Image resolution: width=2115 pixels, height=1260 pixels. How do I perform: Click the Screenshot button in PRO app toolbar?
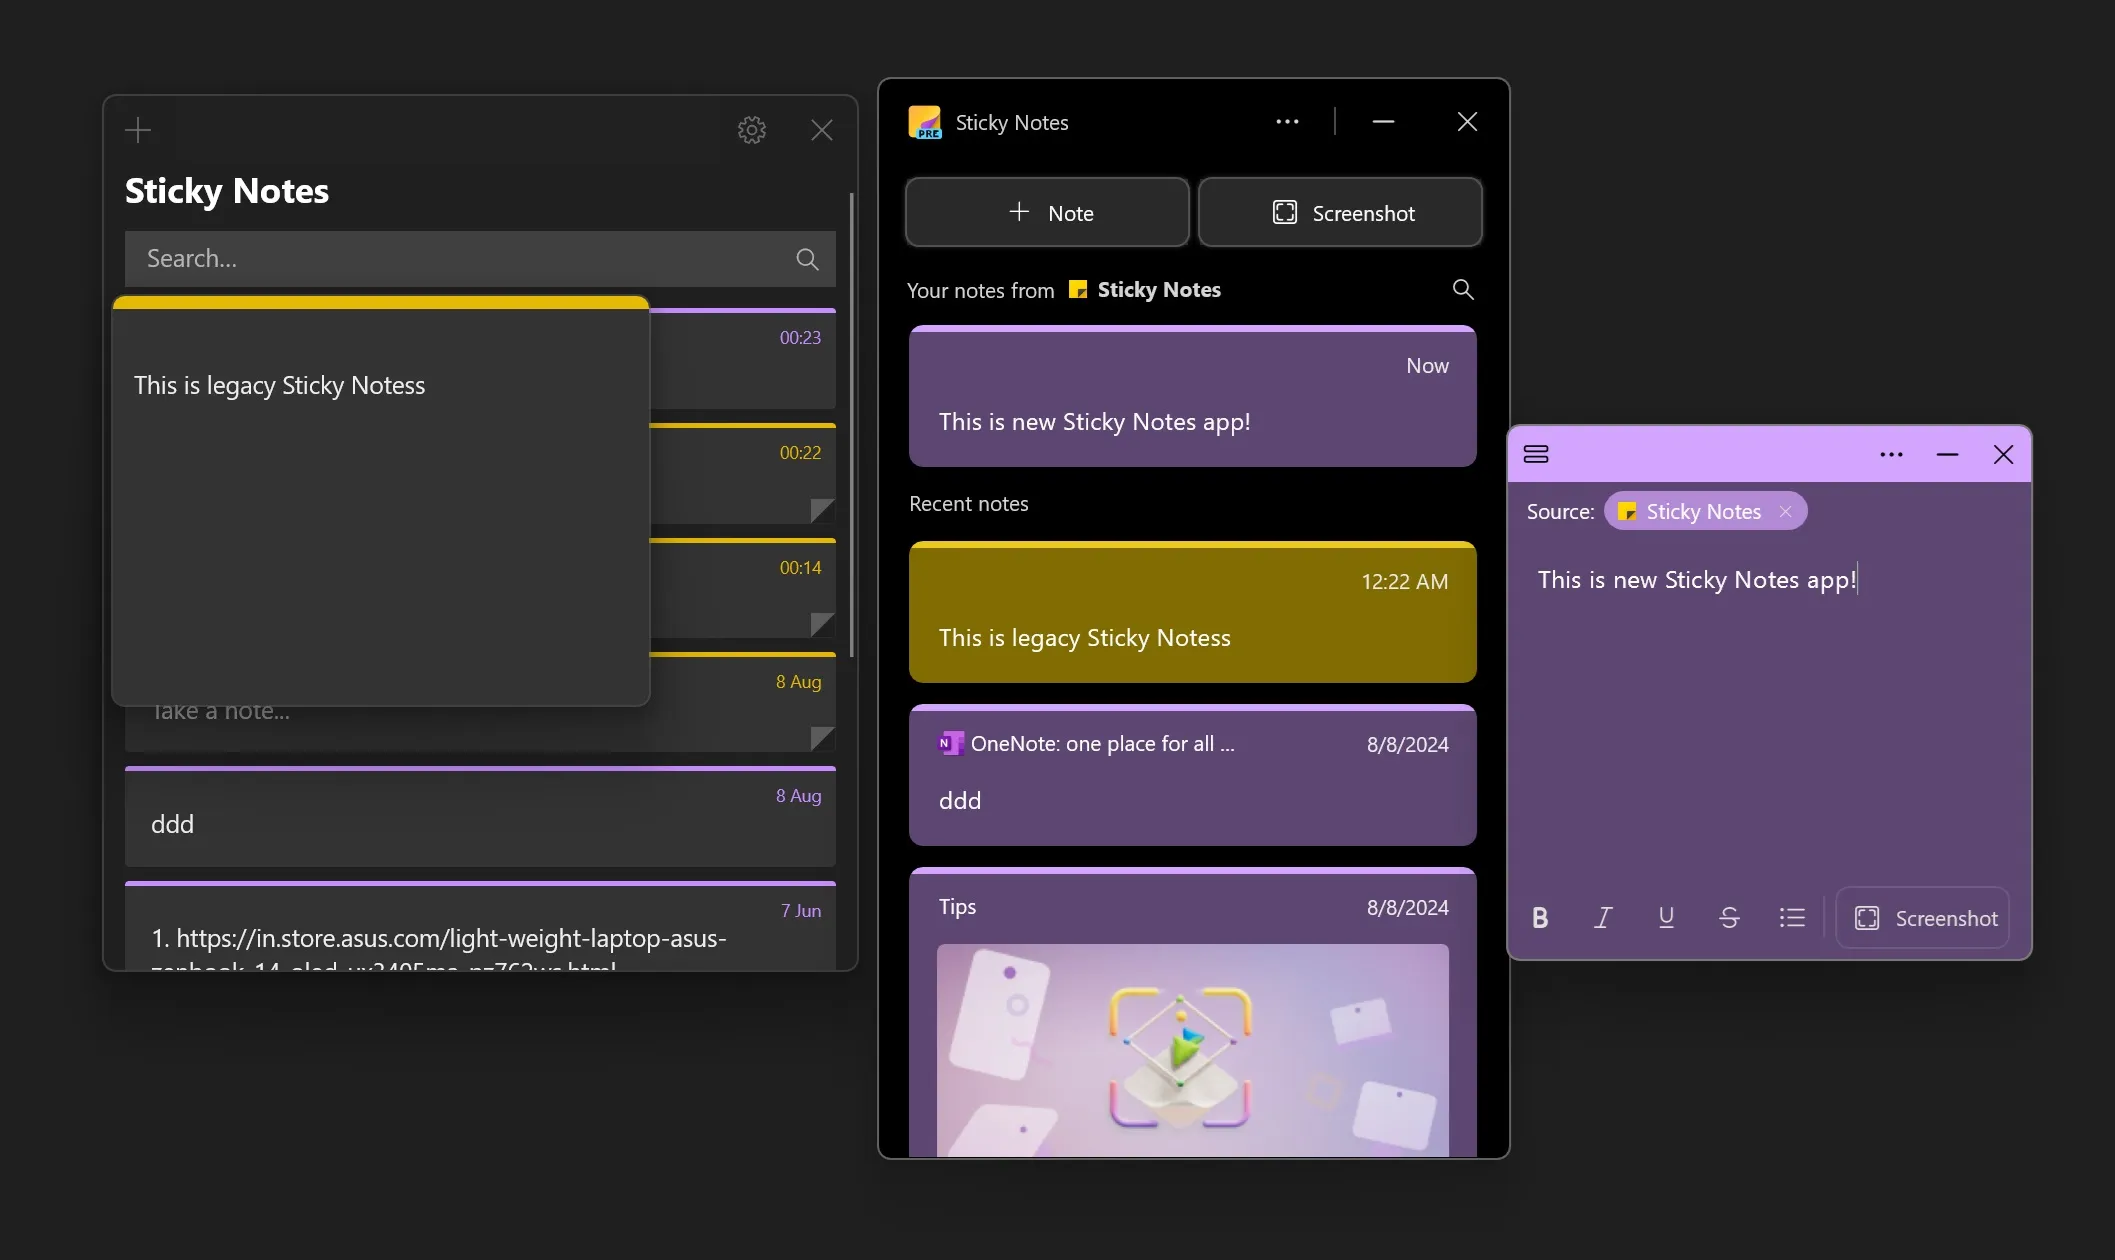coord(1340,212)
